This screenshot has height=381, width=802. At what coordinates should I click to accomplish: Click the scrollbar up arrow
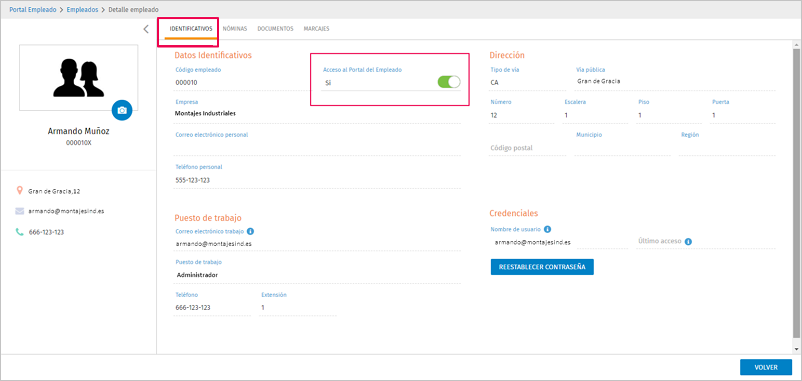click(x=796, y=44)
